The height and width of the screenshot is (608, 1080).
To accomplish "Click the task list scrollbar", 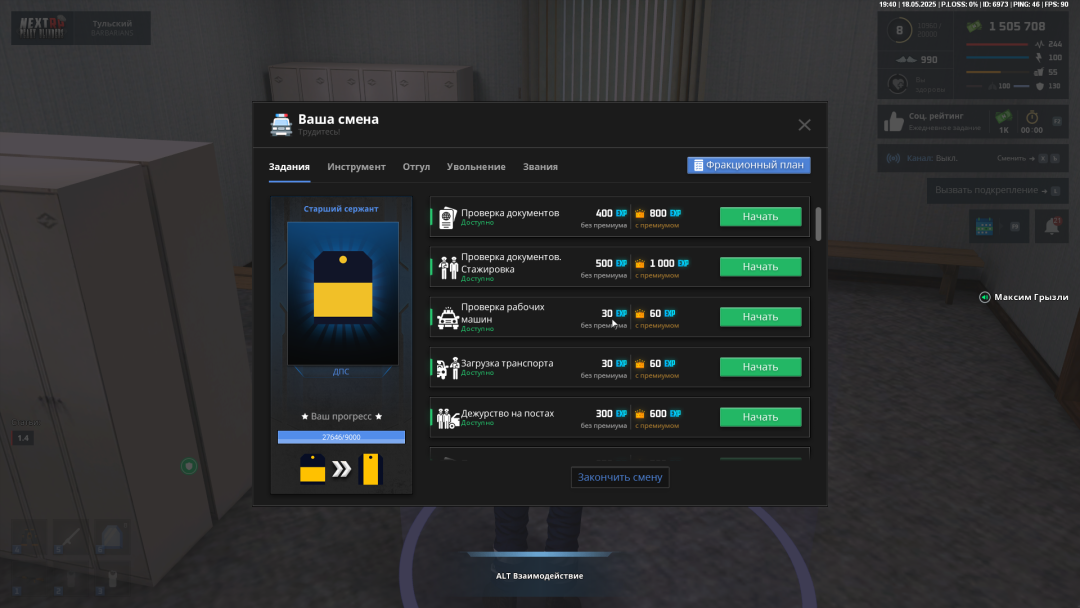I will pos(818,224).
